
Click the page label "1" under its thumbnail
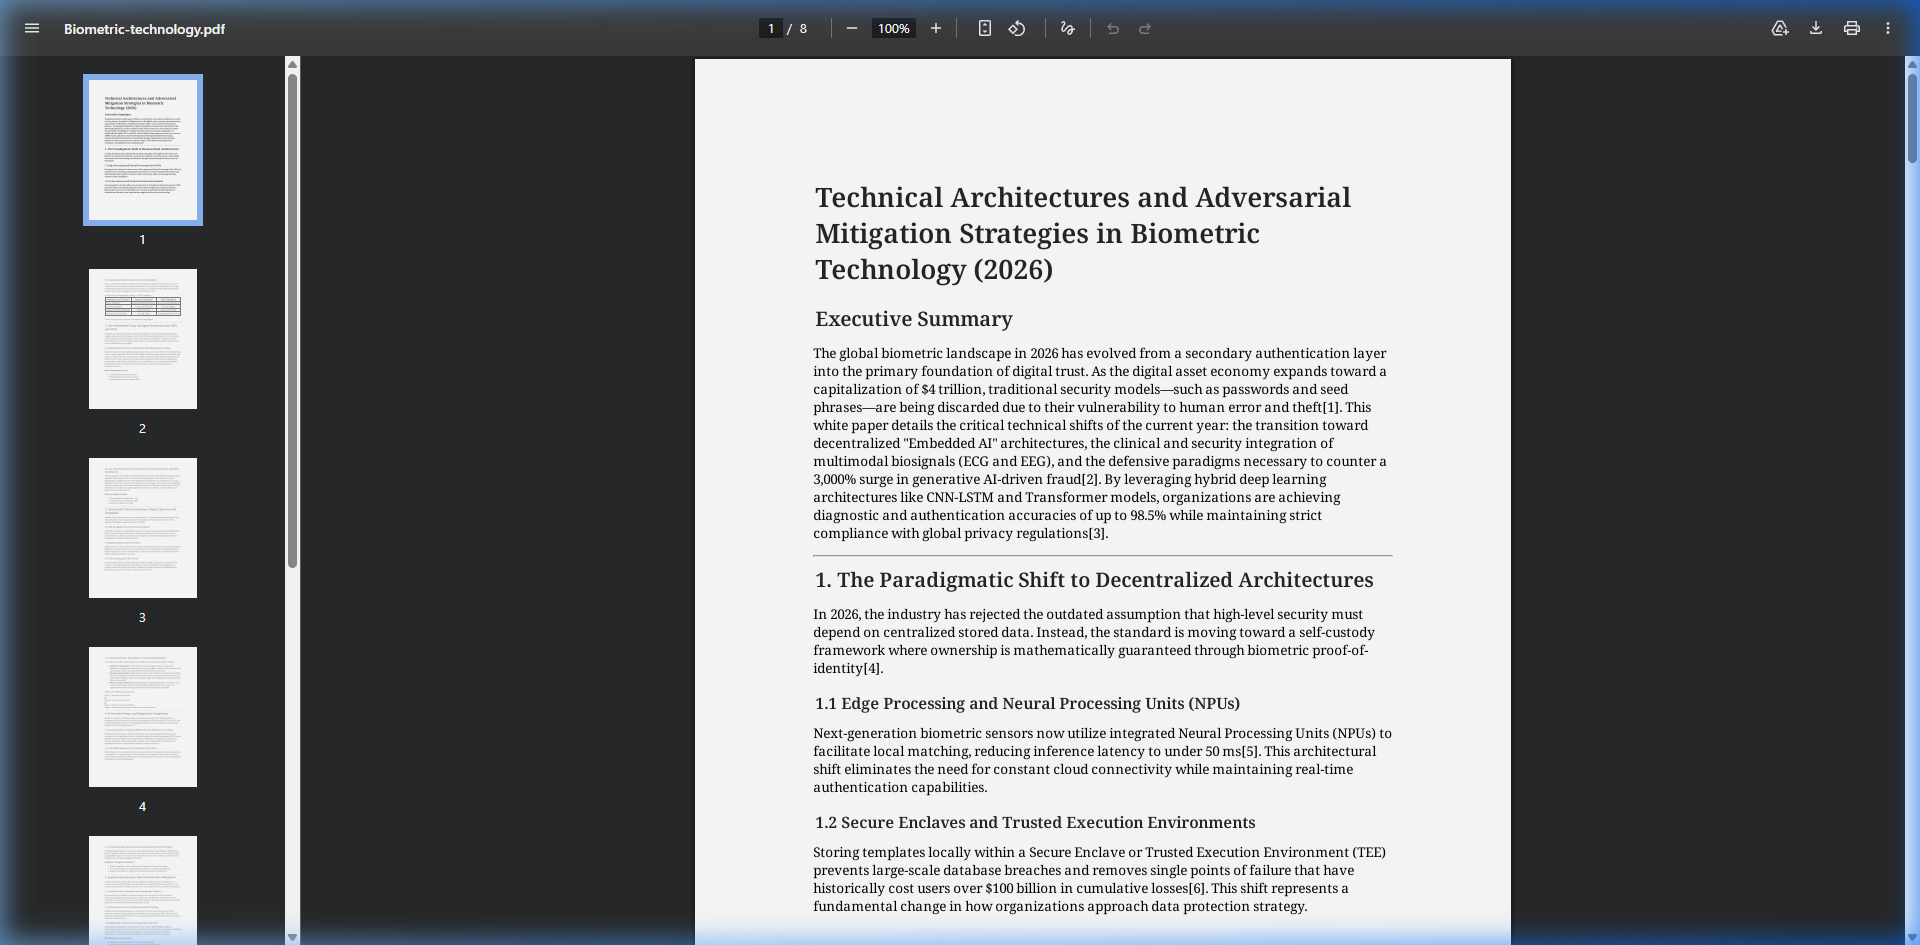tap(142, 239)
